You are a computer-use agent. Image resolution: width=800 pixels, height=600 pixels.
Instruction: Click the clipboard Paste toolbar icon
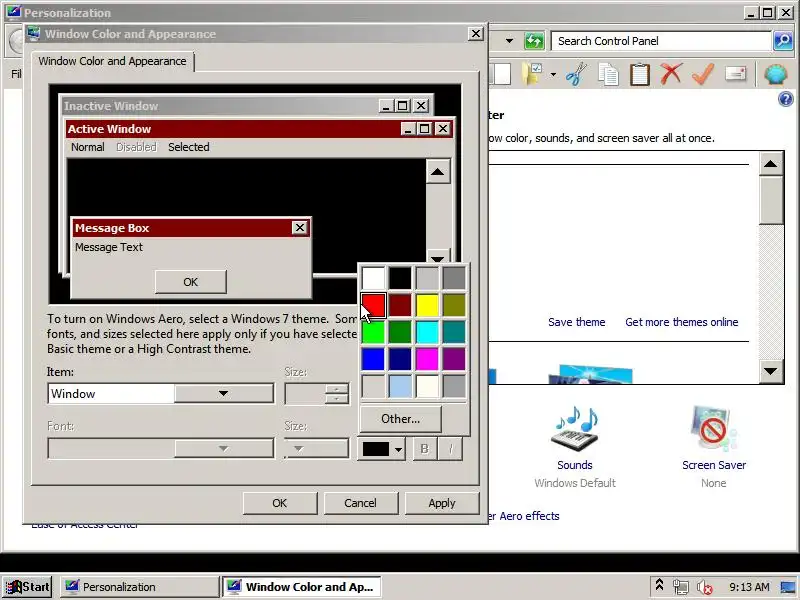tap(640, 74)
